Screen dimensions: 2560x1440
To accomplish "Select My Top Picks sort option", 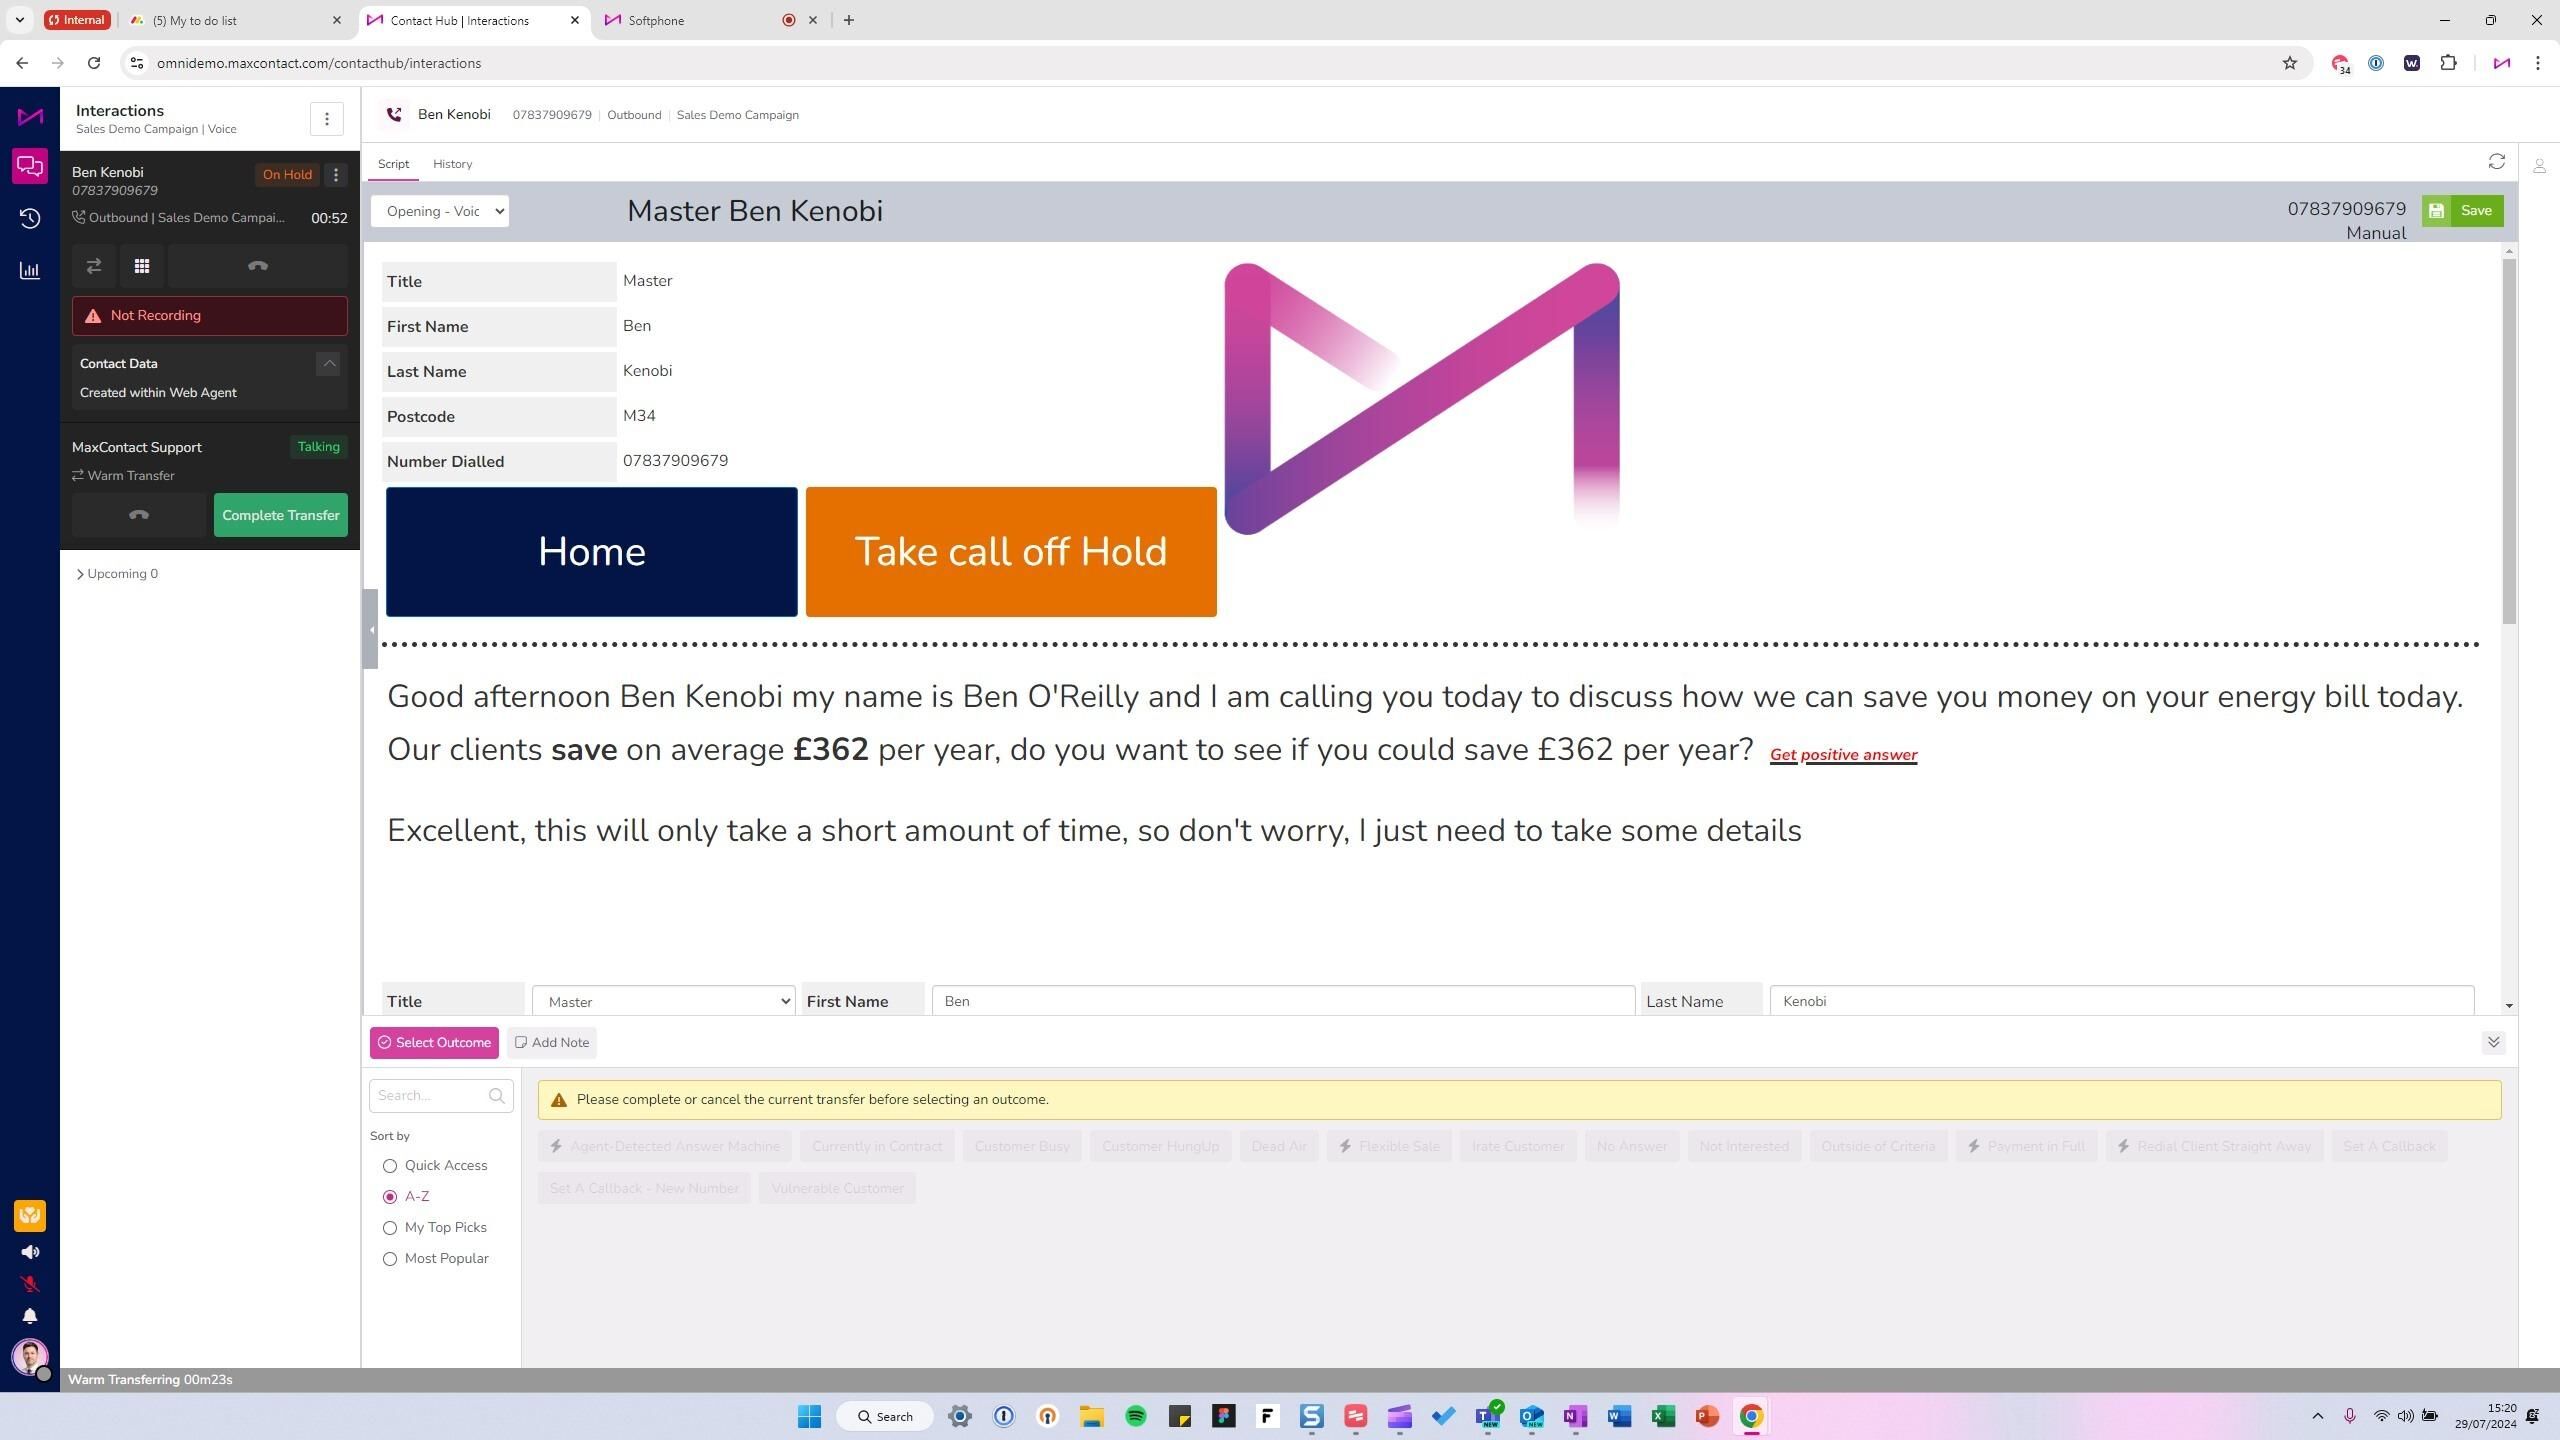I will coord(390,1228).
